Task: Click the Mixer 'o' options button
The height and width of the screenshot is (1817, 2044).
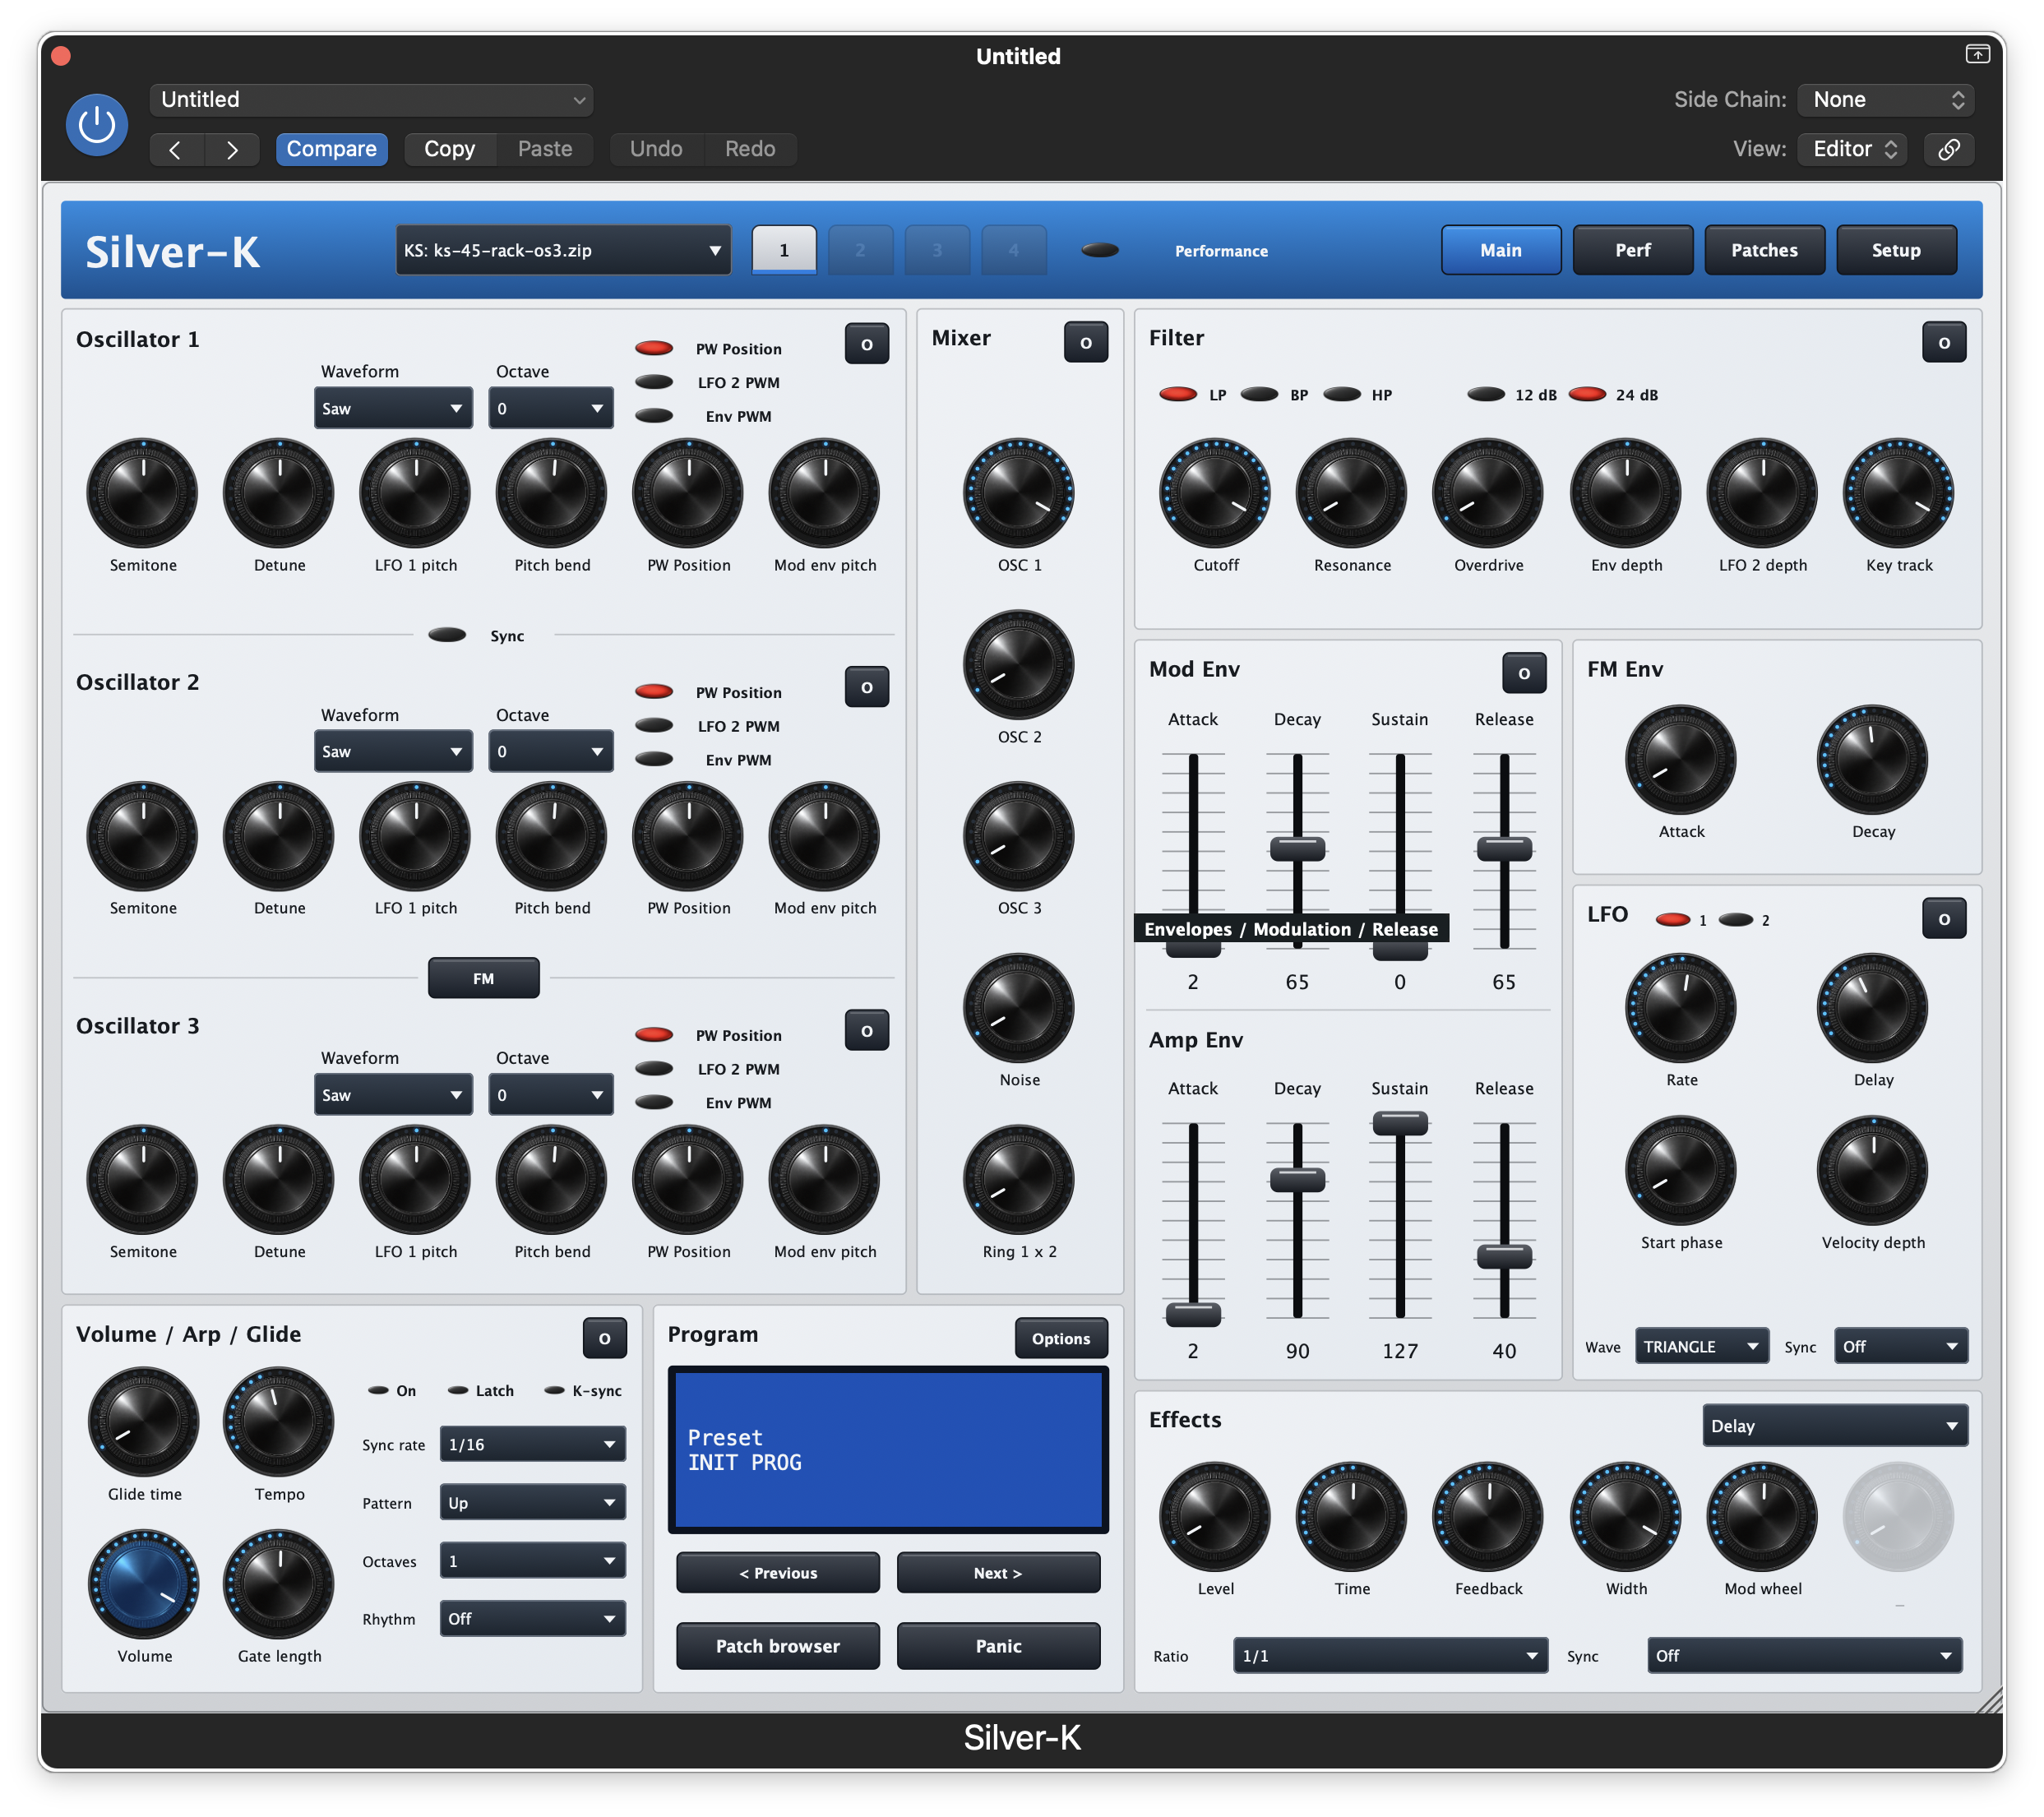Action: (x=1085, y=342)
